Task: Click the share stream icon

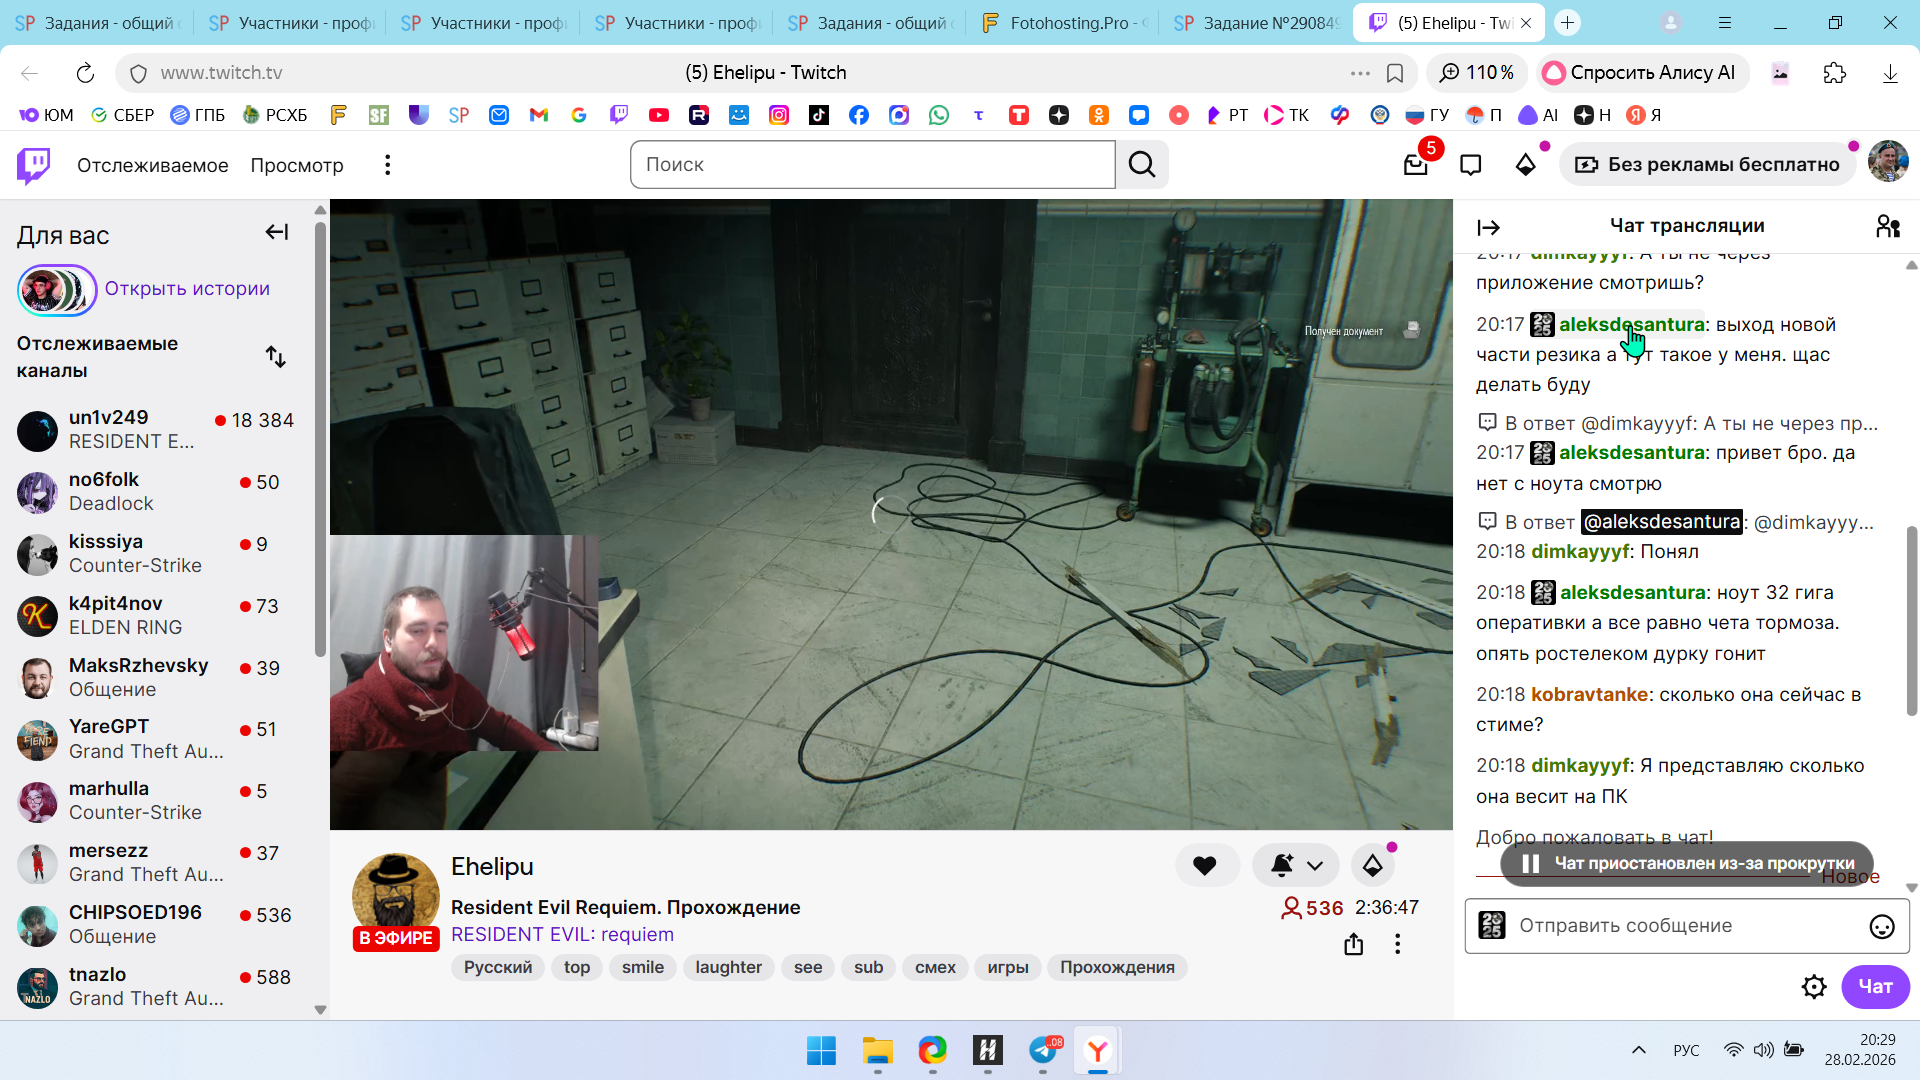Action: coord(1353,944)
